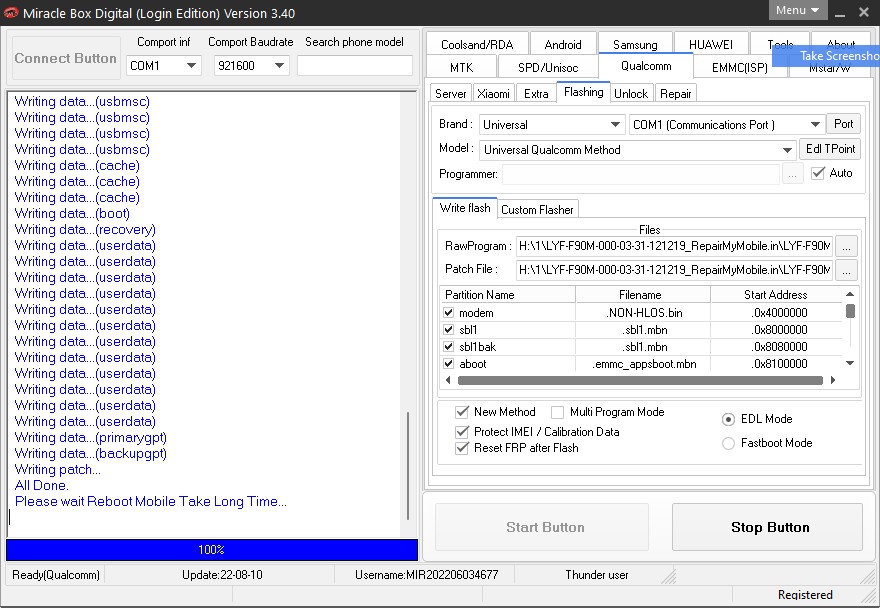The width and height of the screenshot is (880, 608).
Task: Click the Take Screenshot overlay button
Action: [826, 56]
